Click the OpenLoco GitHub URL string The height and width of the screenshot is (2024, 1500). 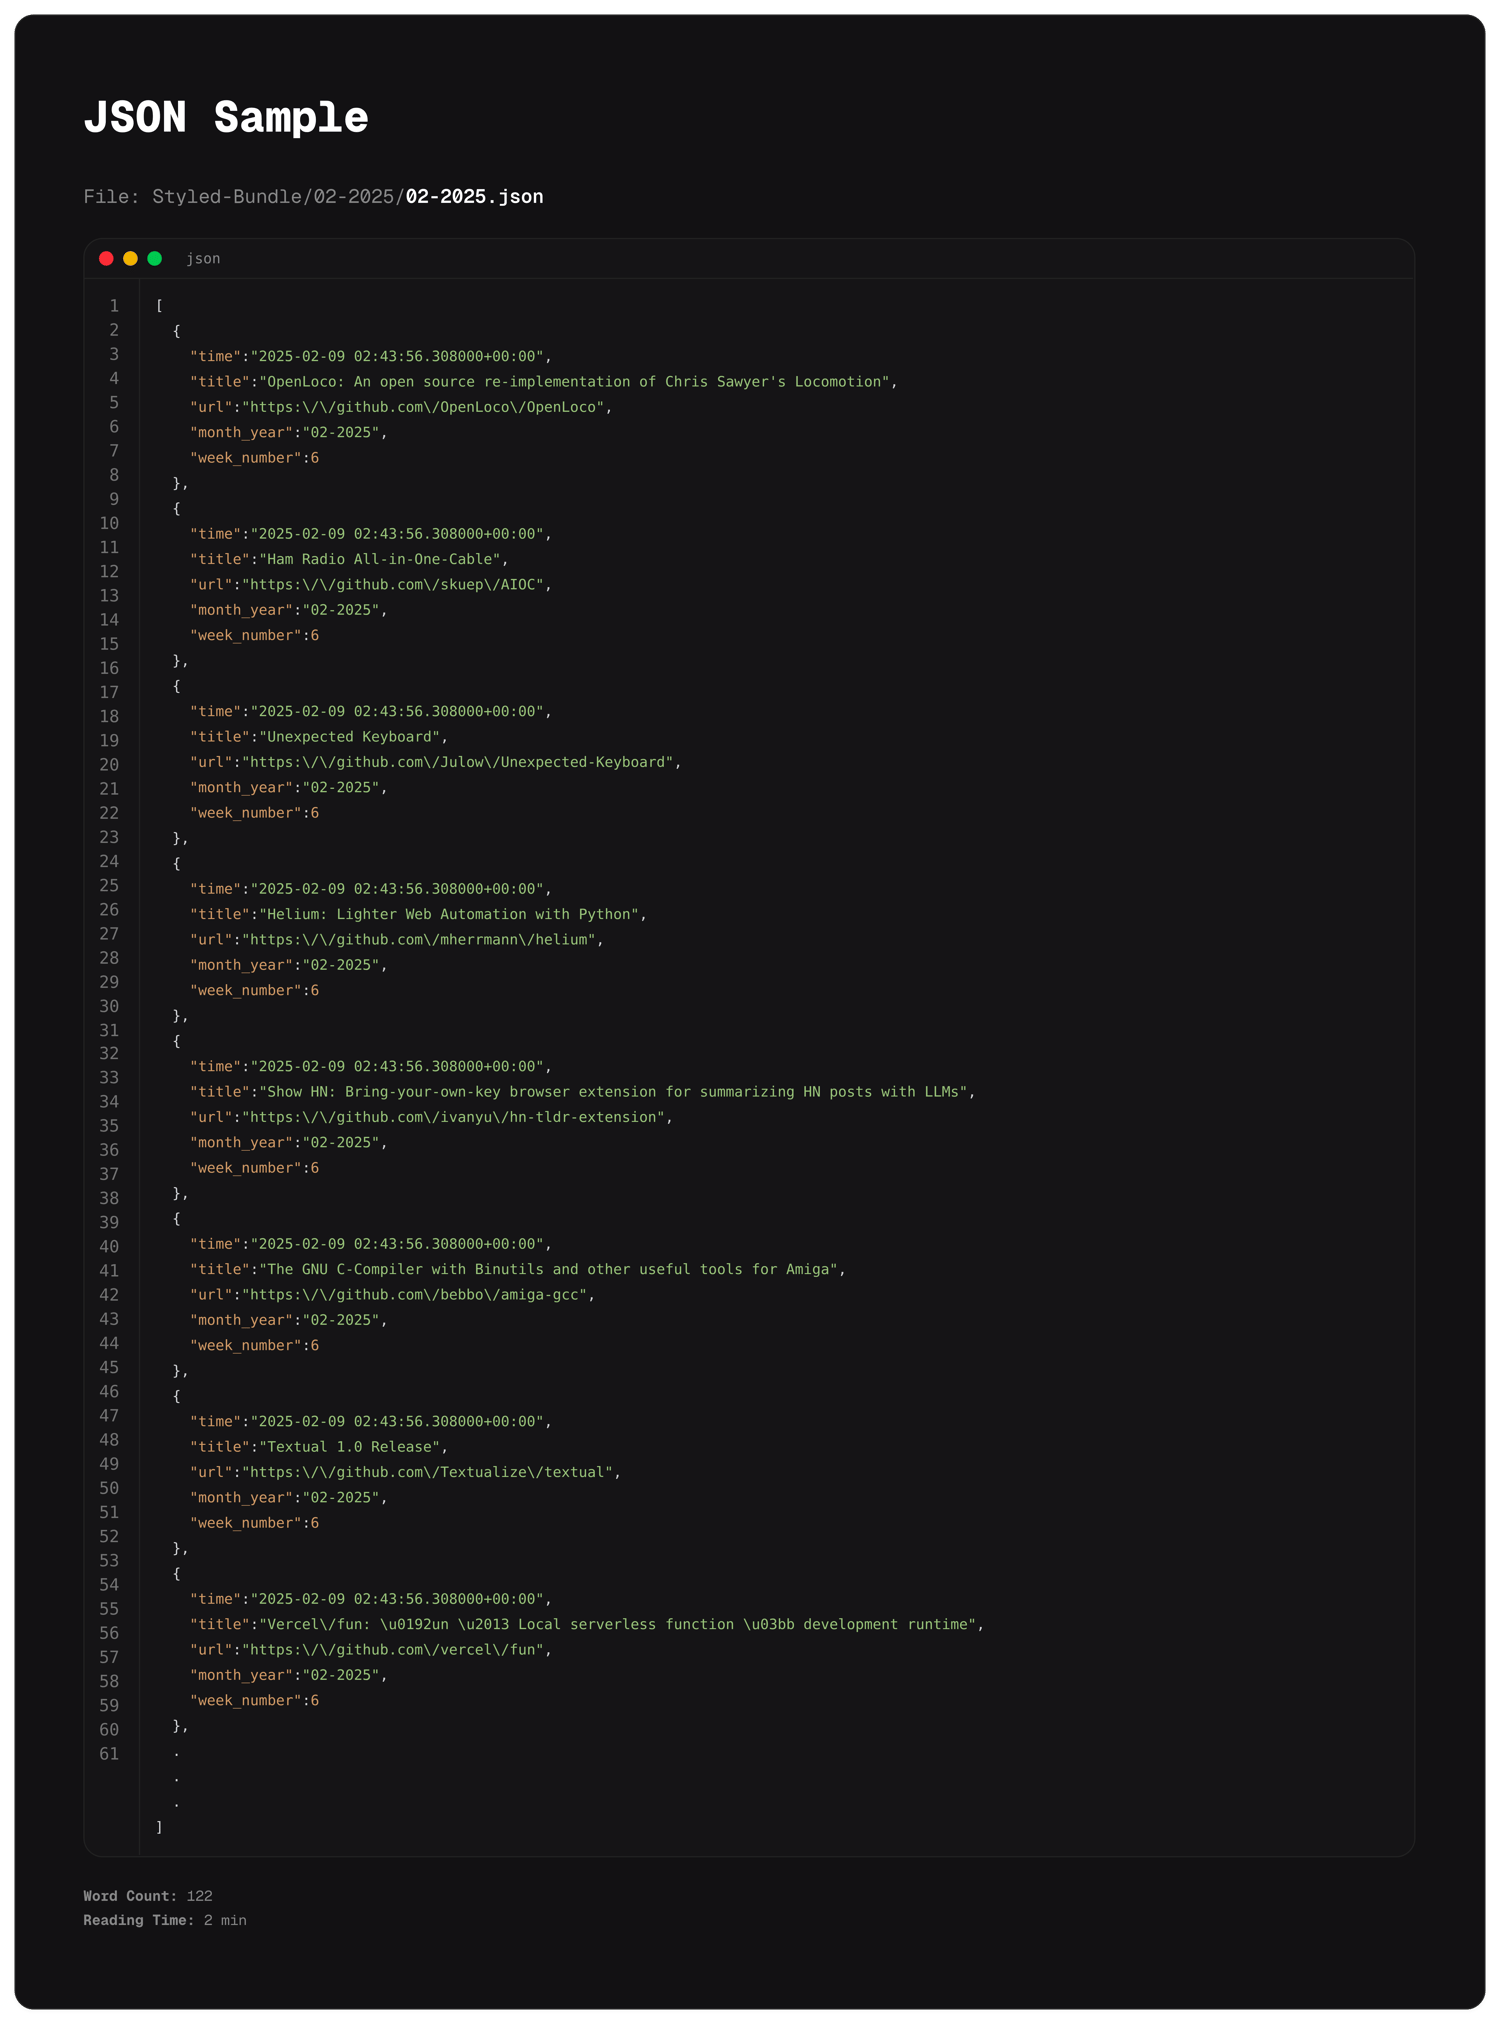point(426,407)
